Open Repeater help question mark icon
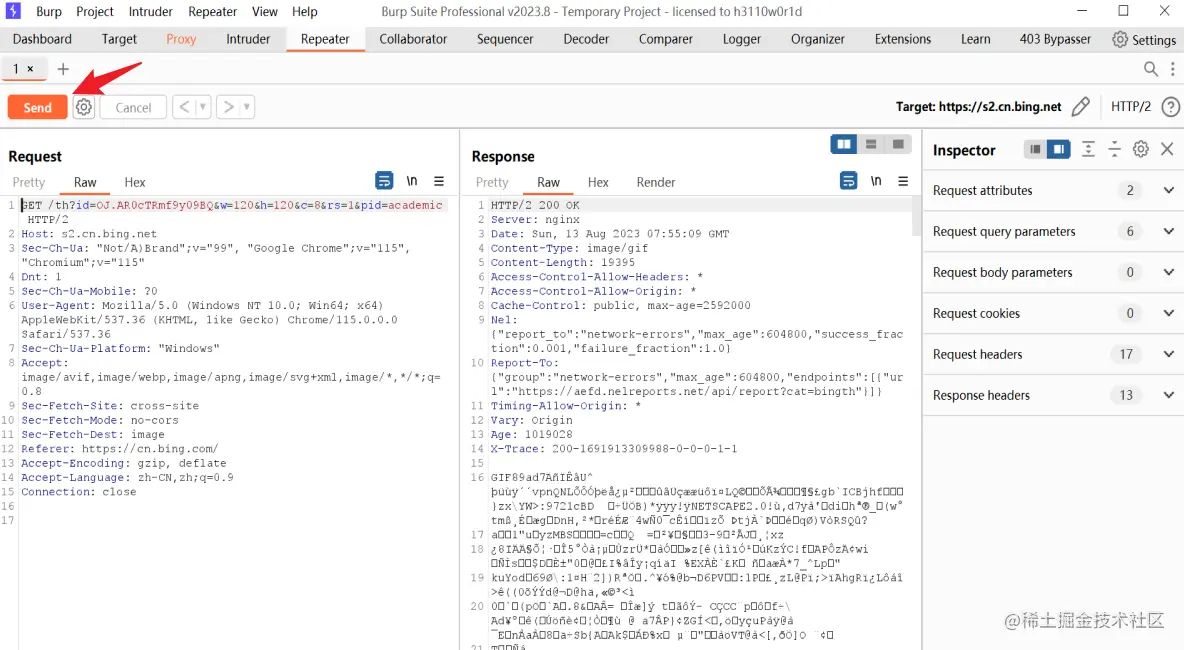The image size is (1184, 650). click(x=1170, y=106)
